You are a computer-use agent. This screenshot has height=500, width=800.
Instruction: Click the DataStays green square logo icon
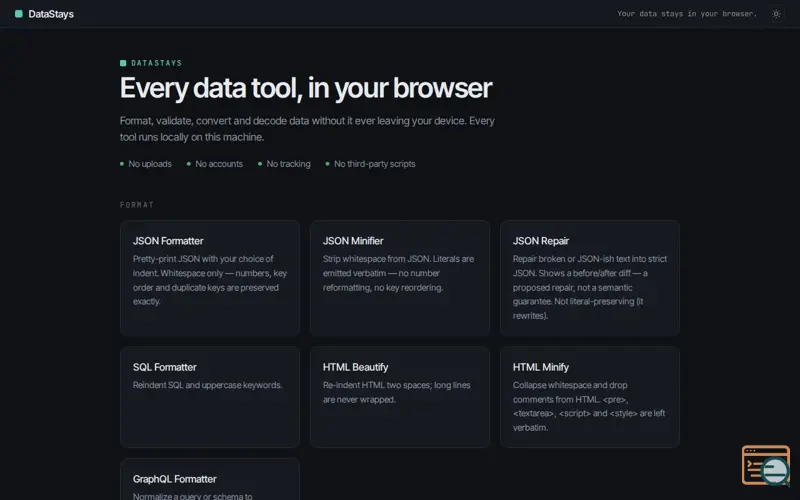19,14
